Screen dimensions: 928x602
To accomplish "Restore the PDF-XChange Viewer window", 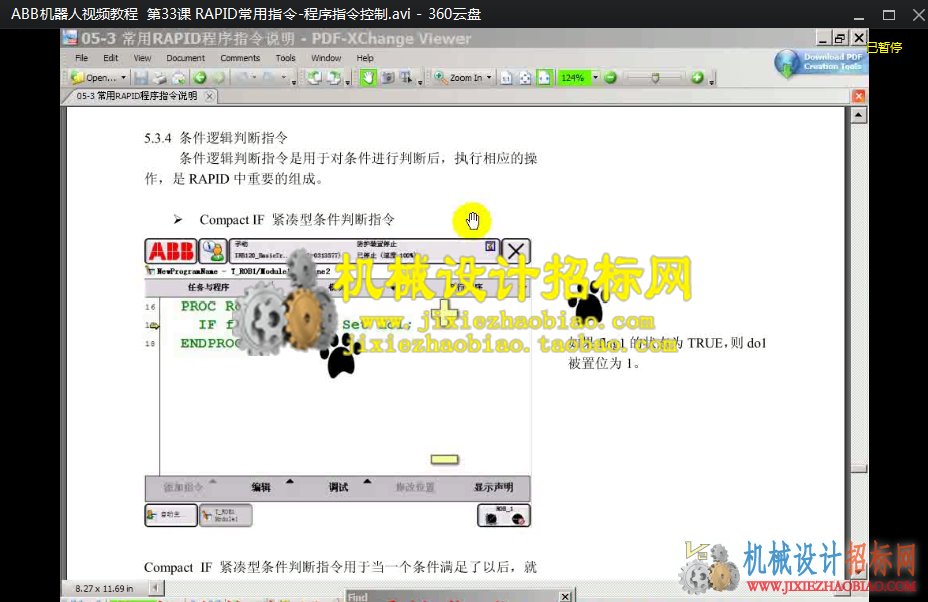I will tap(840, 38).
